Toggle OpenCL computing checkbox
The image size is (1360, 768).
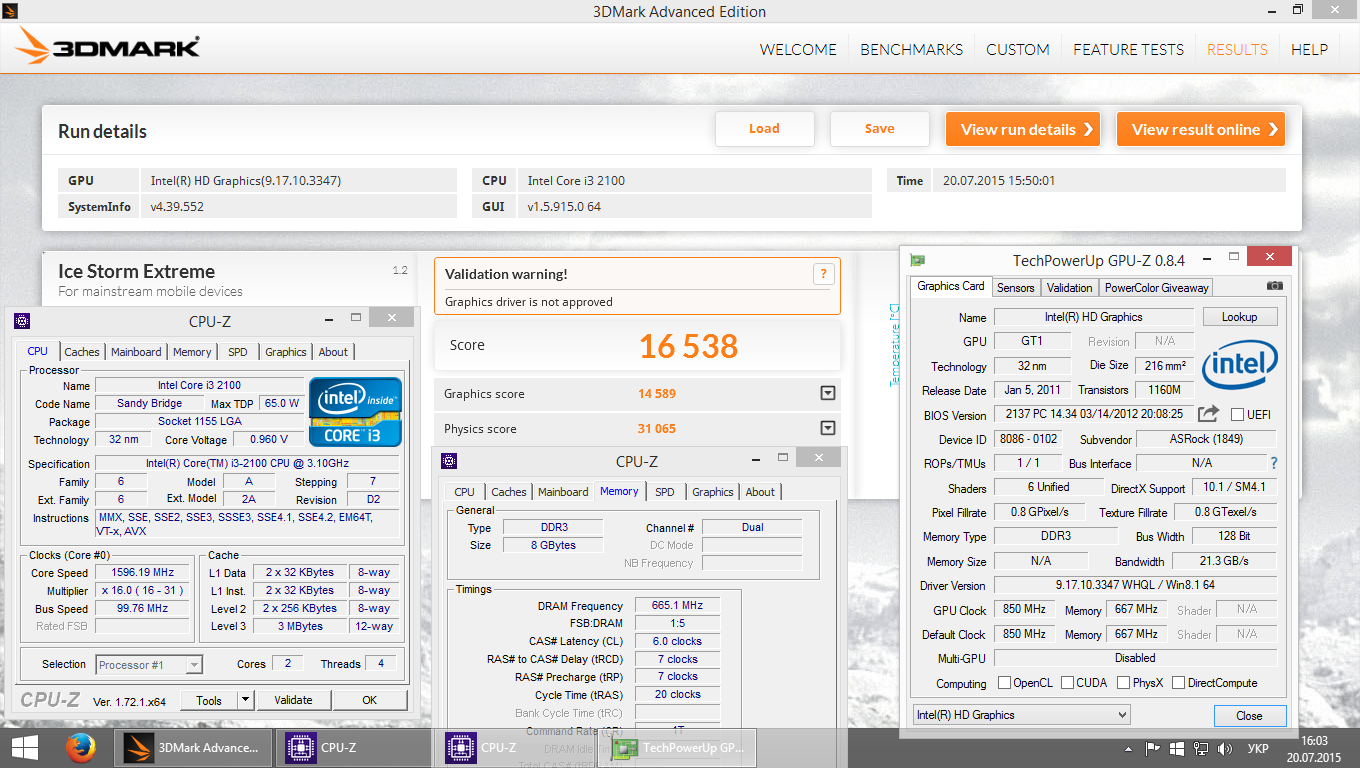point(1005,683)
